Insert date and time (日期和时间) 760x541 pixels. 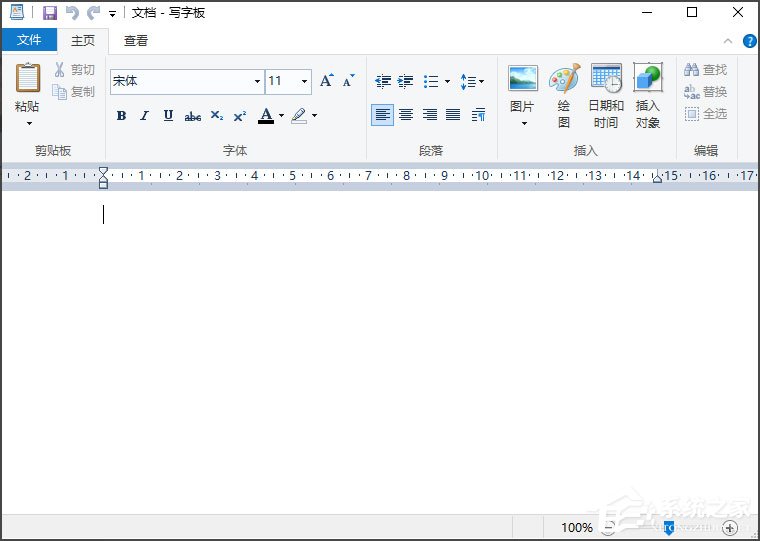(606, 96)
